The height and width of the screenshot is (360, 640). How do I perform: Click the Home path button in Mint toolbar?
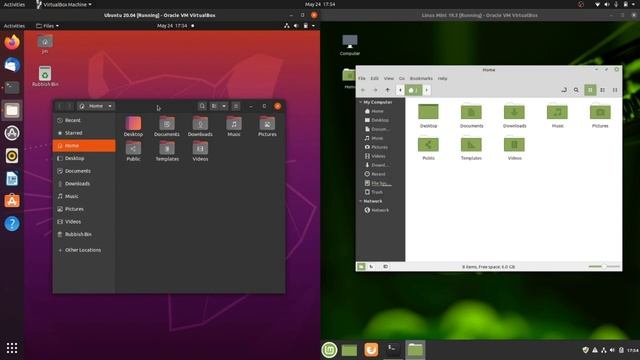(413, 90)
